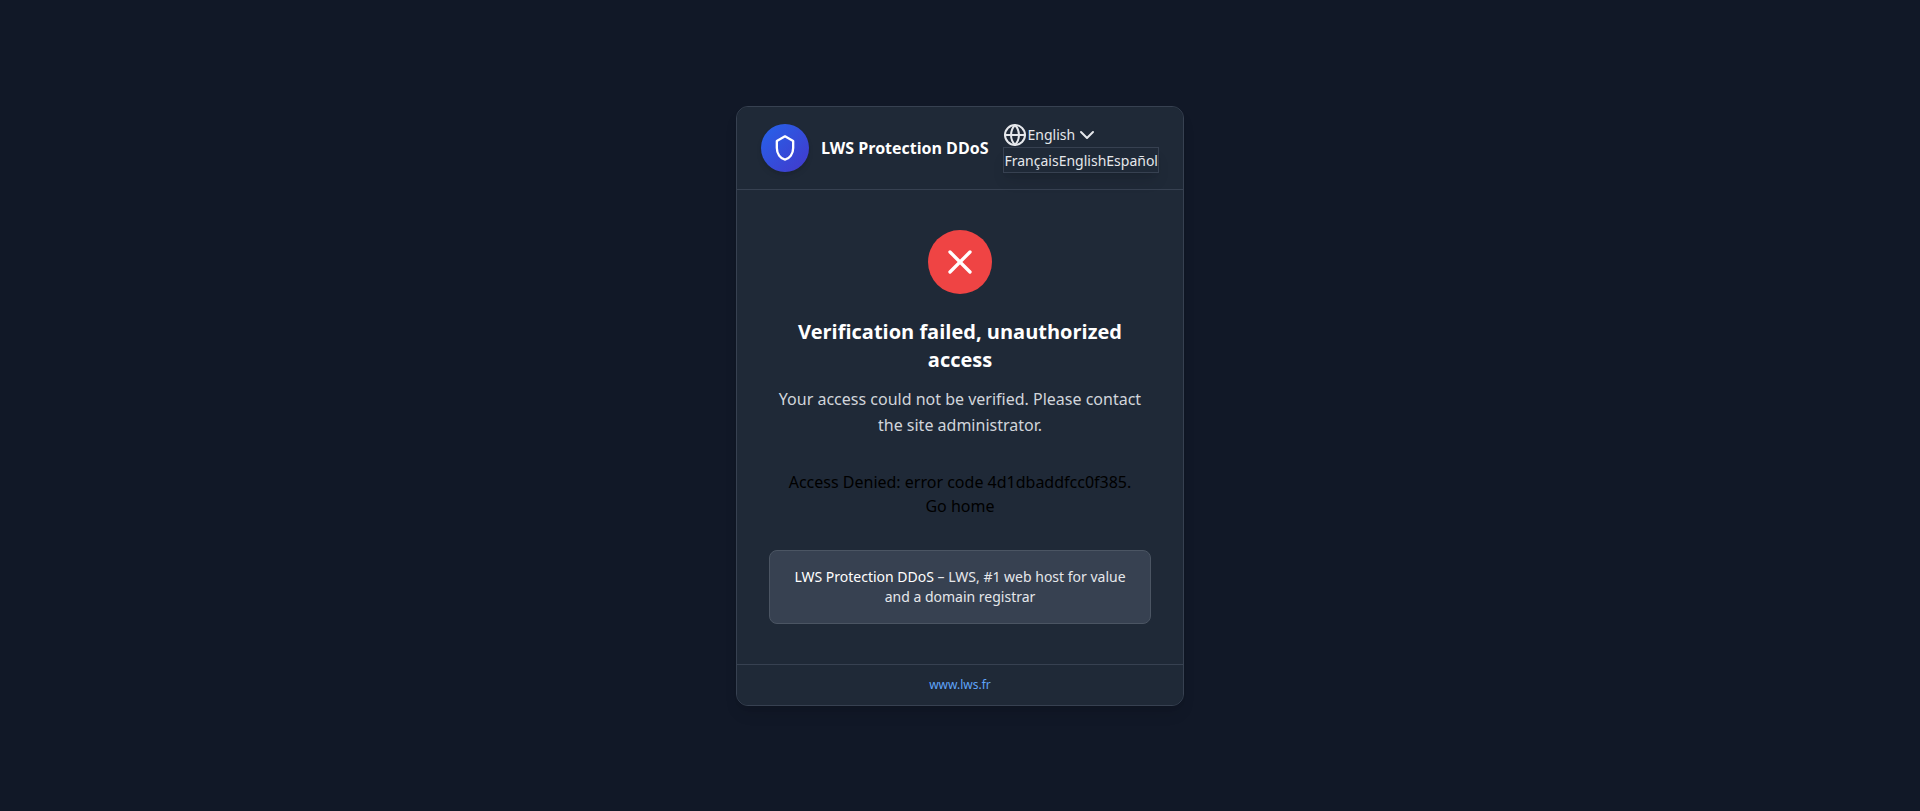
Task: Click the word 'access' under heading
Action: pyautogui.click(x=960, y=360)
